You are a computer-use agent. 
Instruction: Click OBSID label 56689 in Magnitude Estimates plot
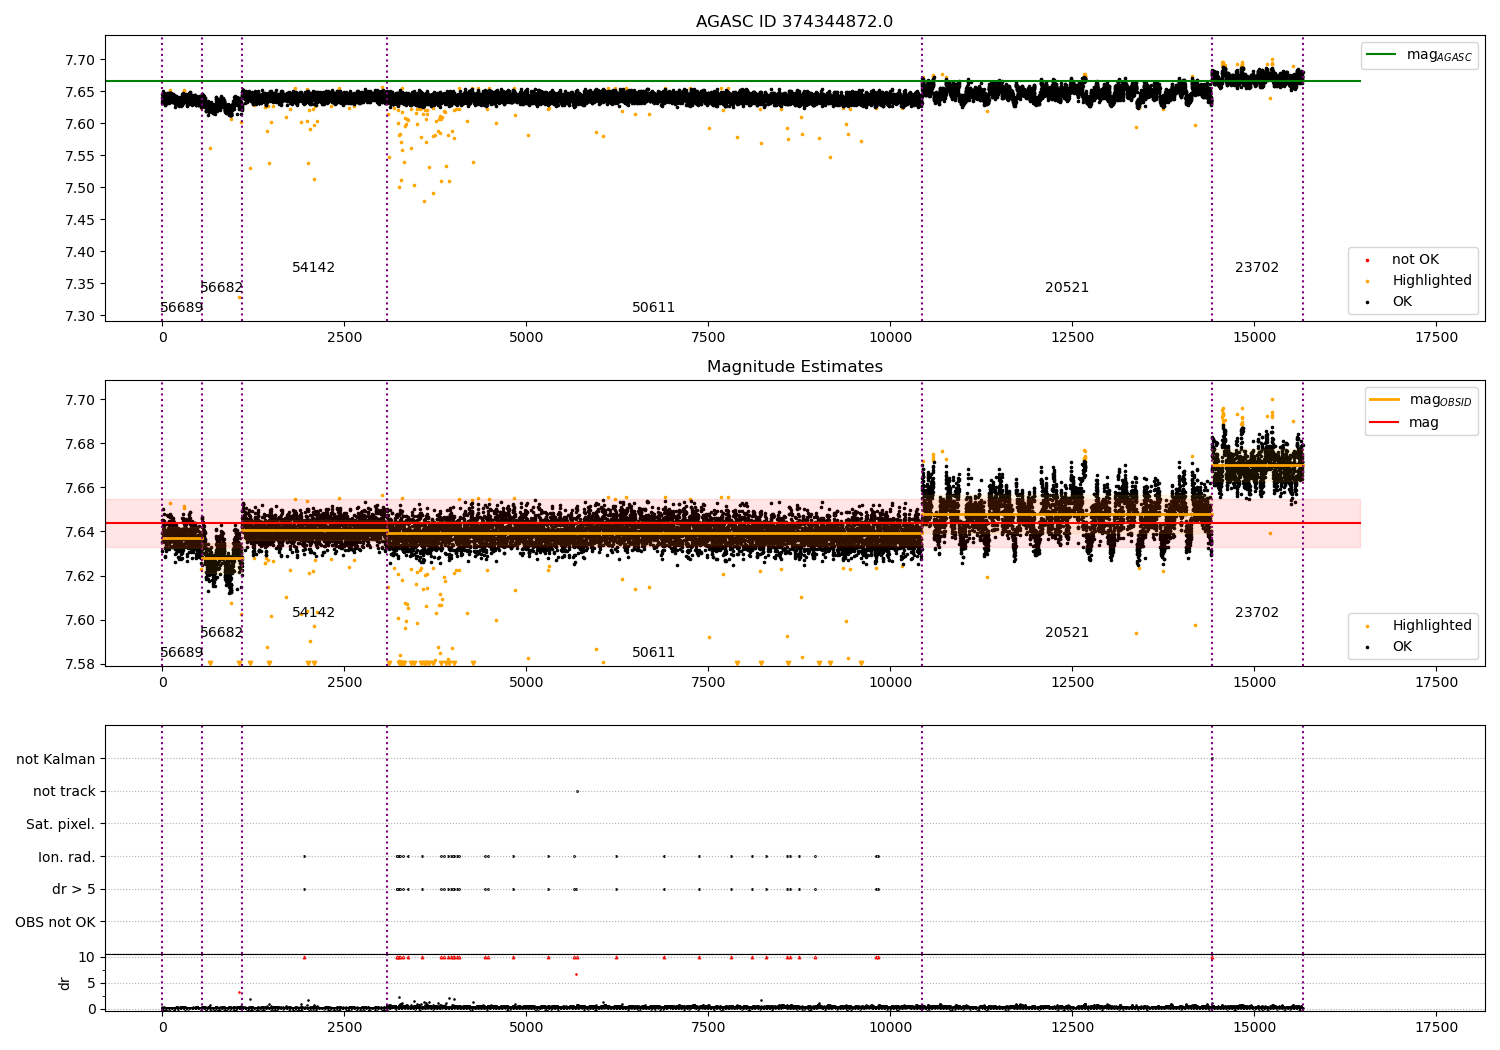(x=181, y=653)
